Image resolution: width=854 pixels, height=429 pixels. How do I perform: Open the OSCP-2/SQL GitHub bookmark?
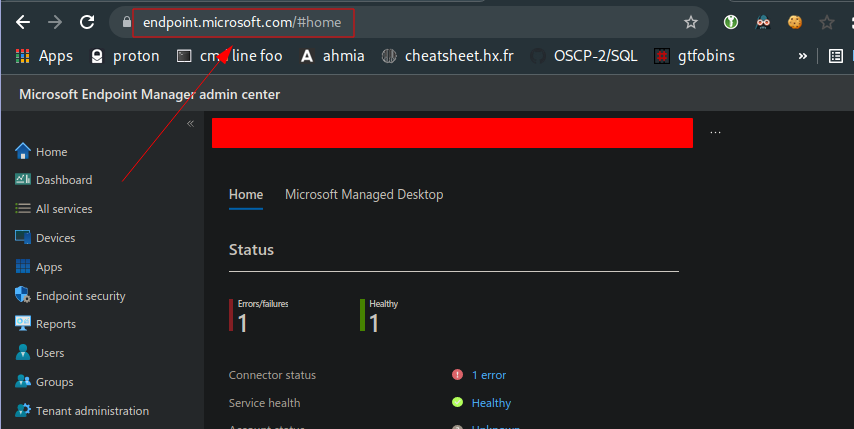click(584, 56)
